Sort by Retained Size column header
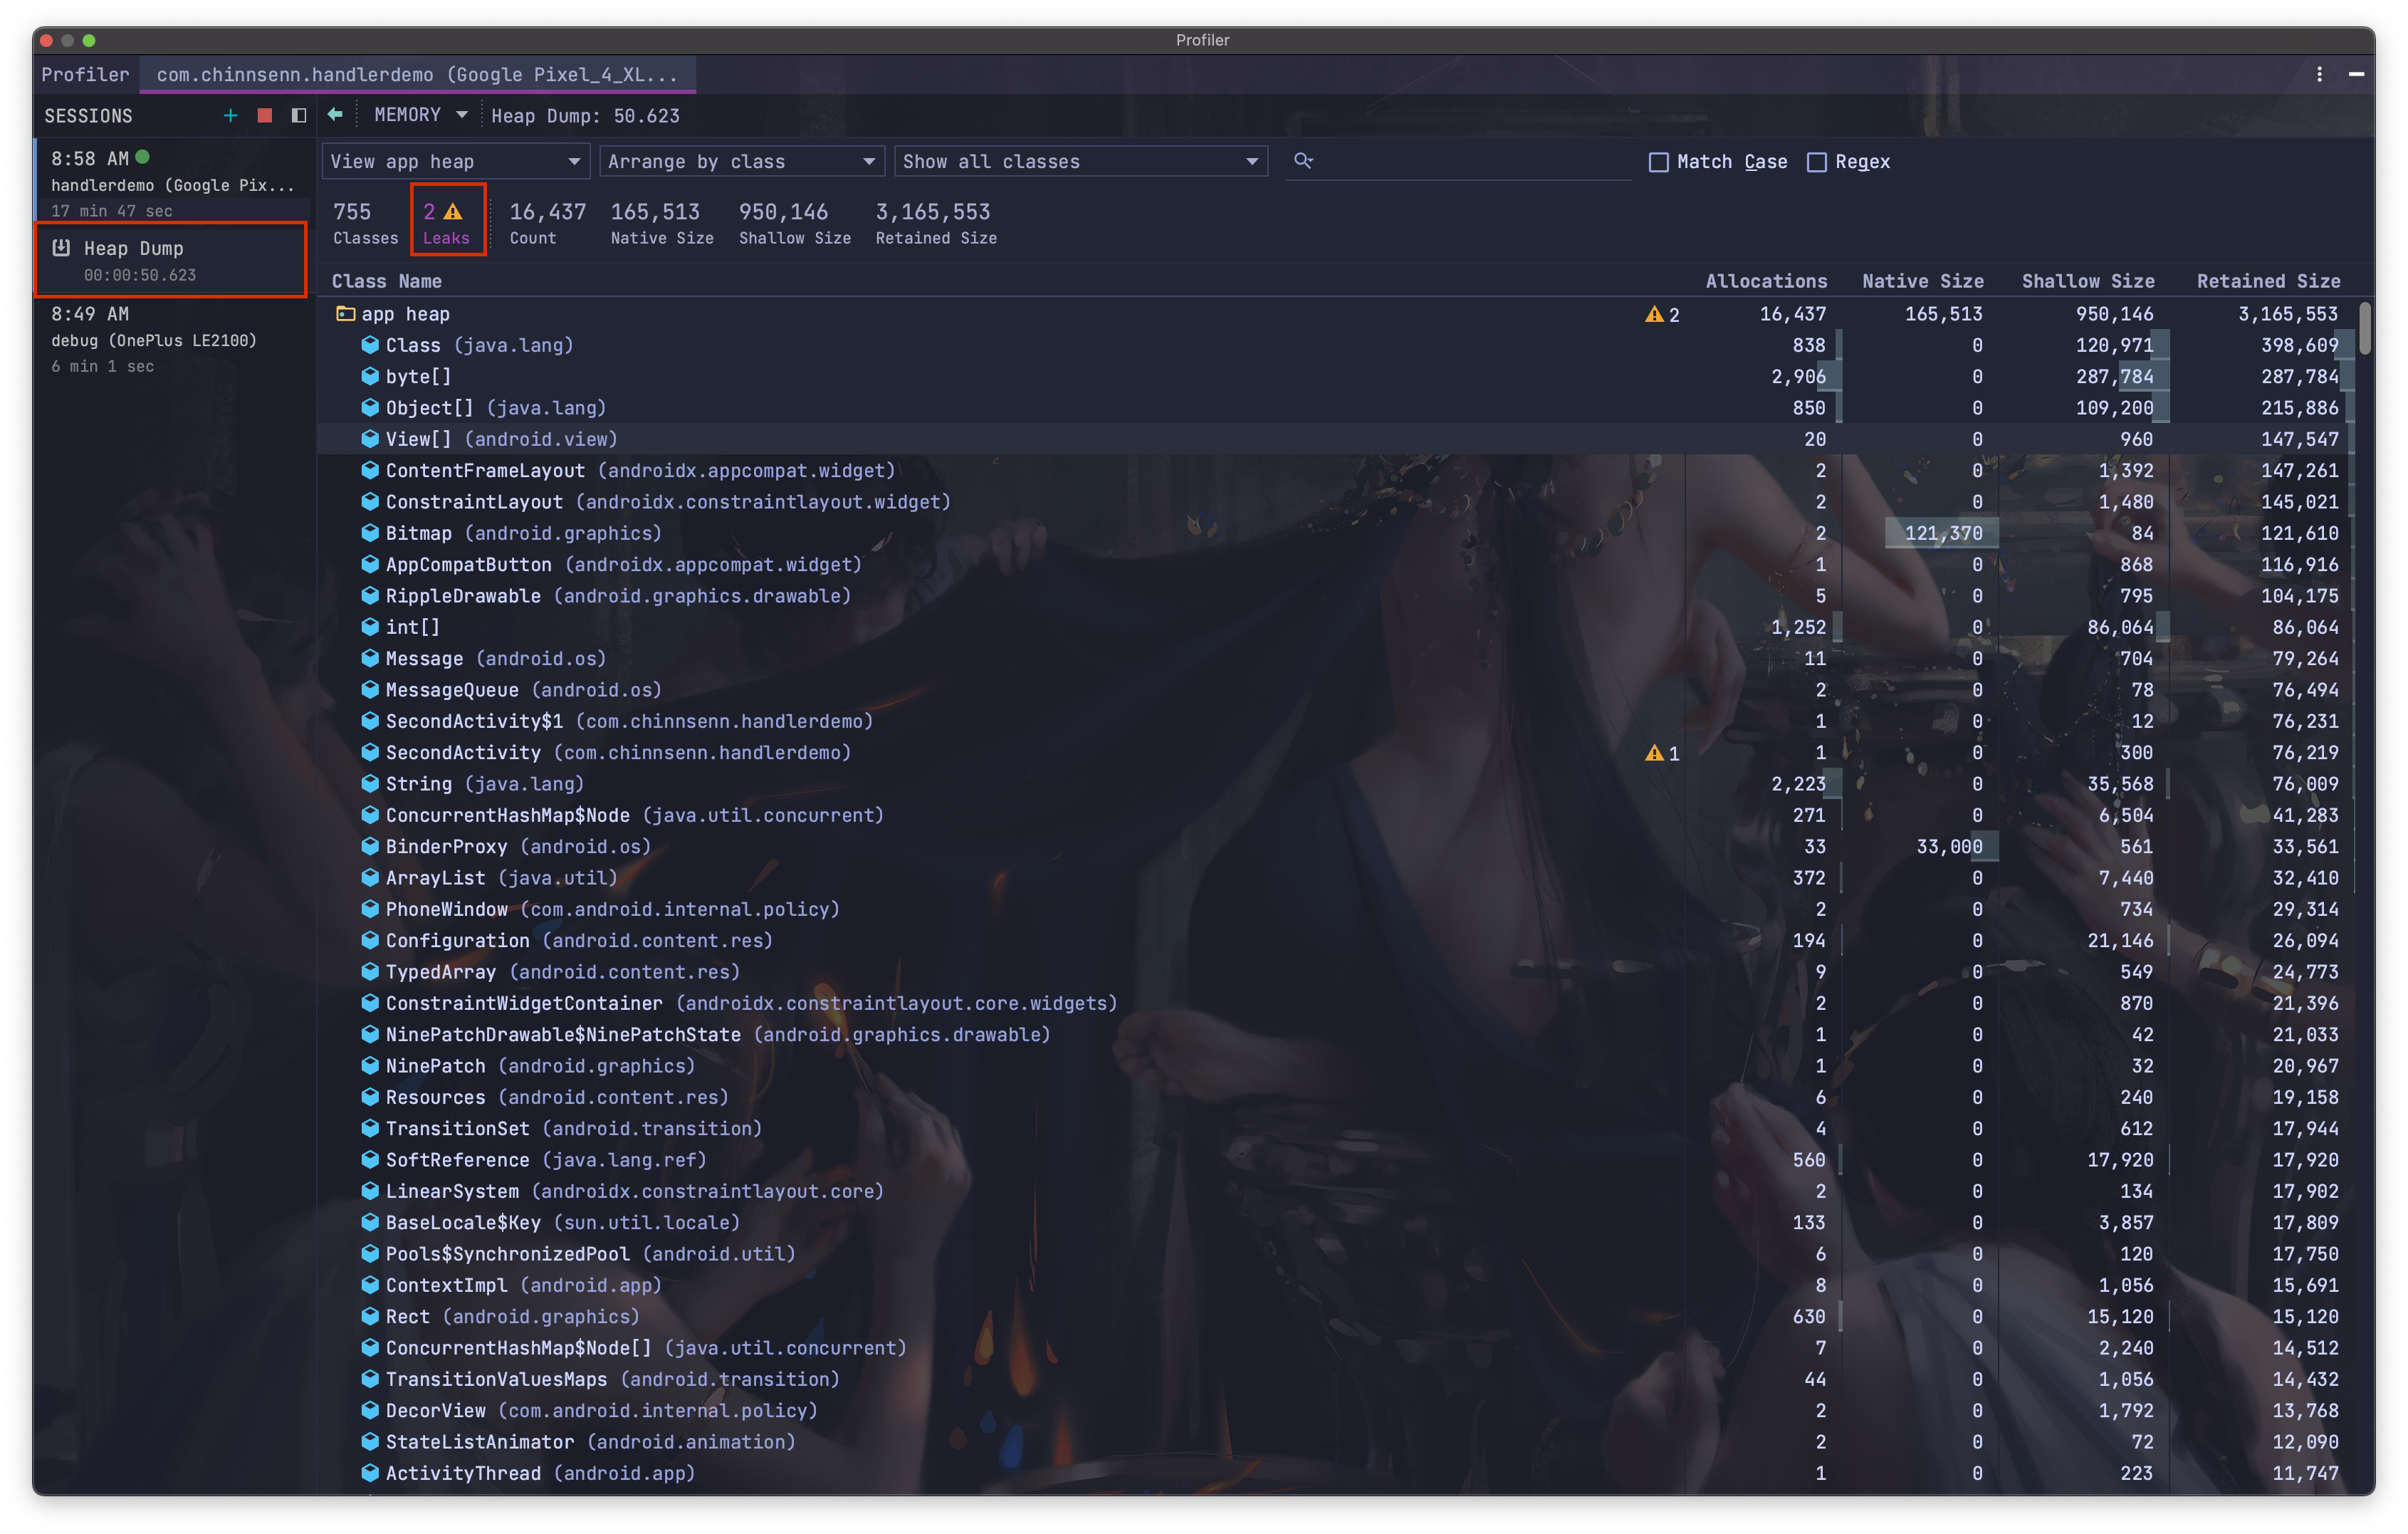Viewport: 2408px width, 1534px height. (x=2267, y=281)
